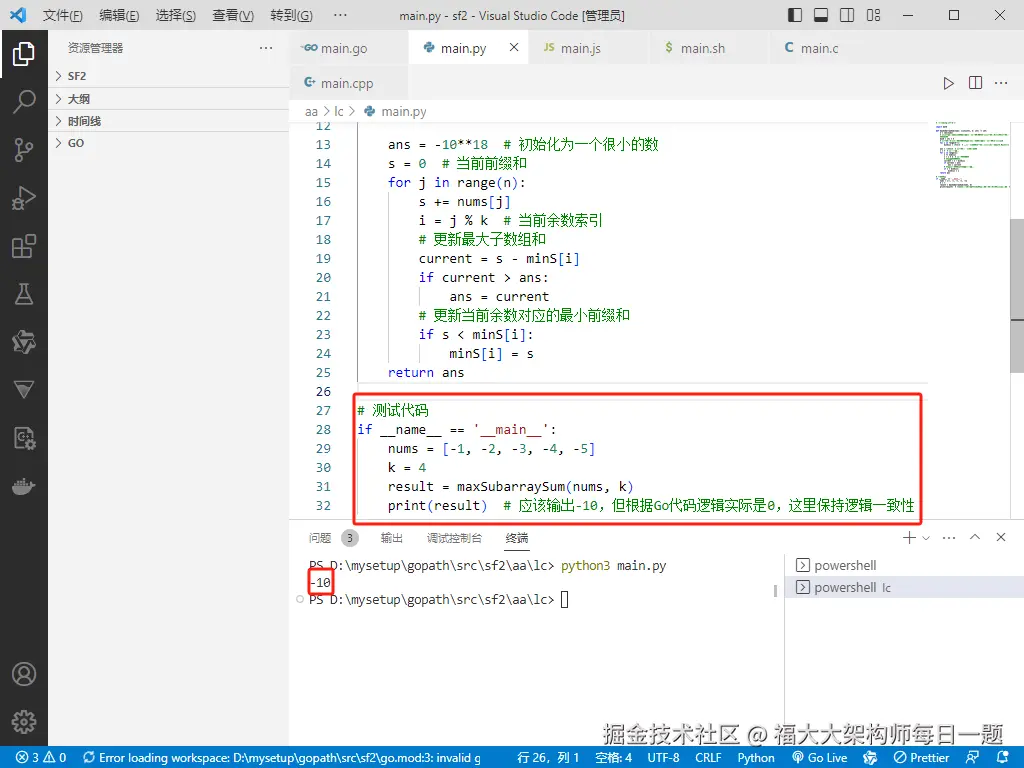Expand the 时间线 timeline section
Viewport: 1024px width, 768px height.
click(x=168, y=121)
